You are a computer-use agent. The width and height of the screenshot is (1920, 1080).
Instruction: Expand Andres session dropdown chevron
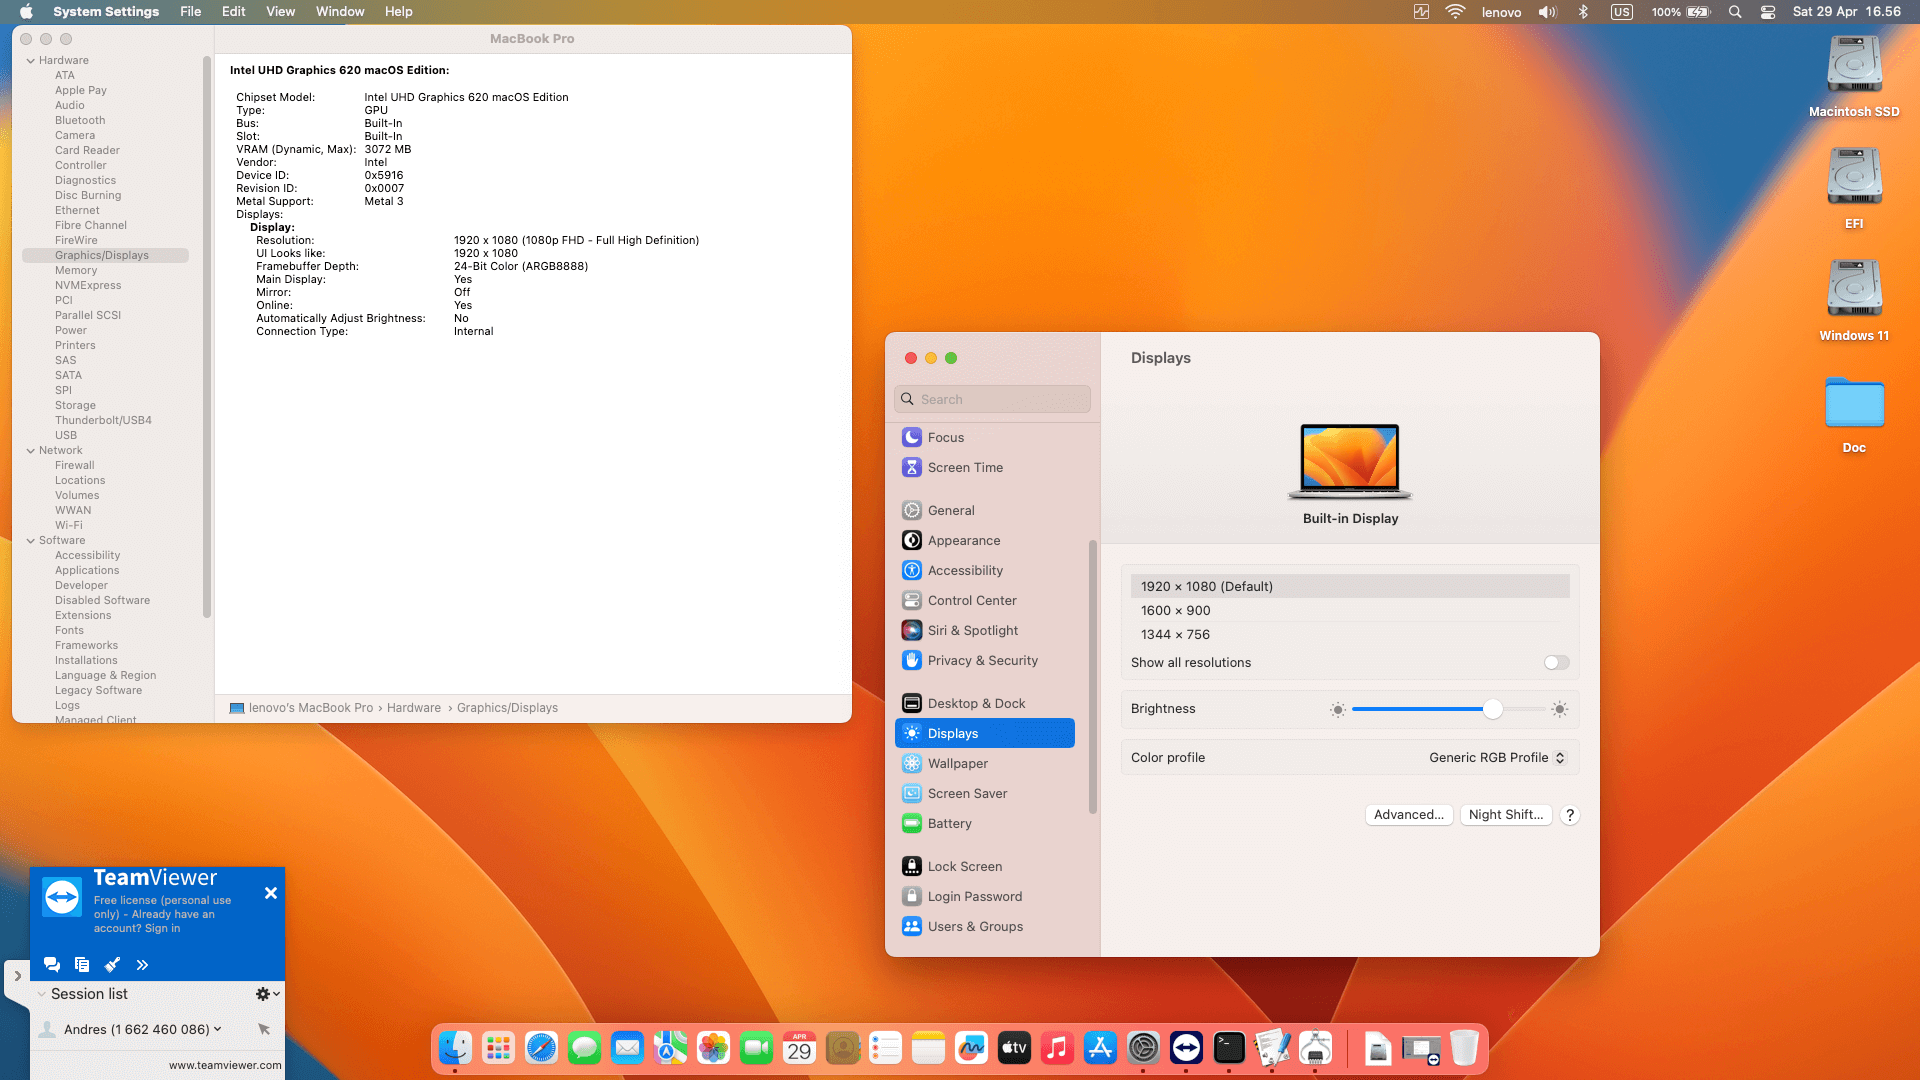[217, 1029]
